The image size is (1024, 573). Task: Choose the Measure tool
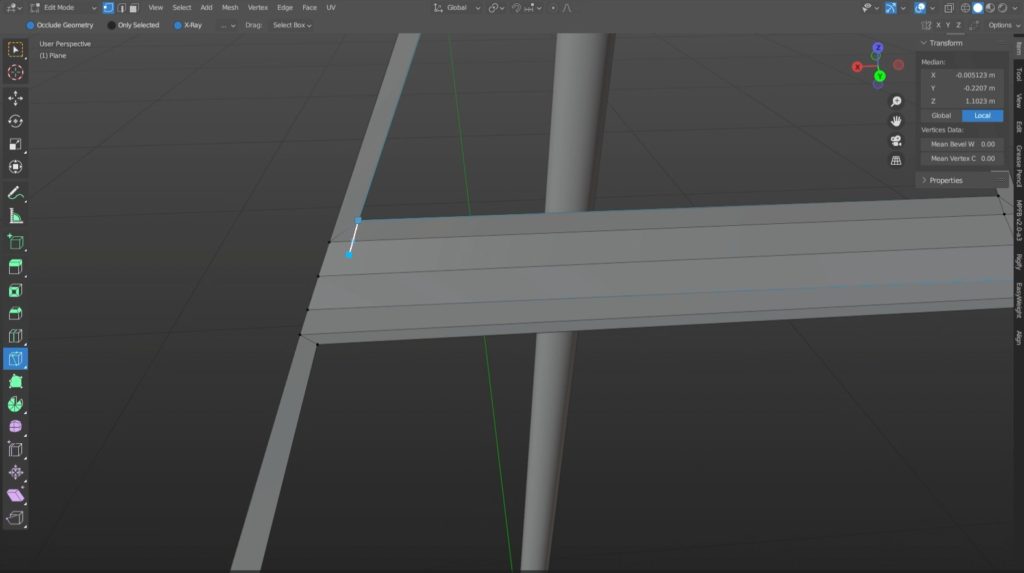15,216
